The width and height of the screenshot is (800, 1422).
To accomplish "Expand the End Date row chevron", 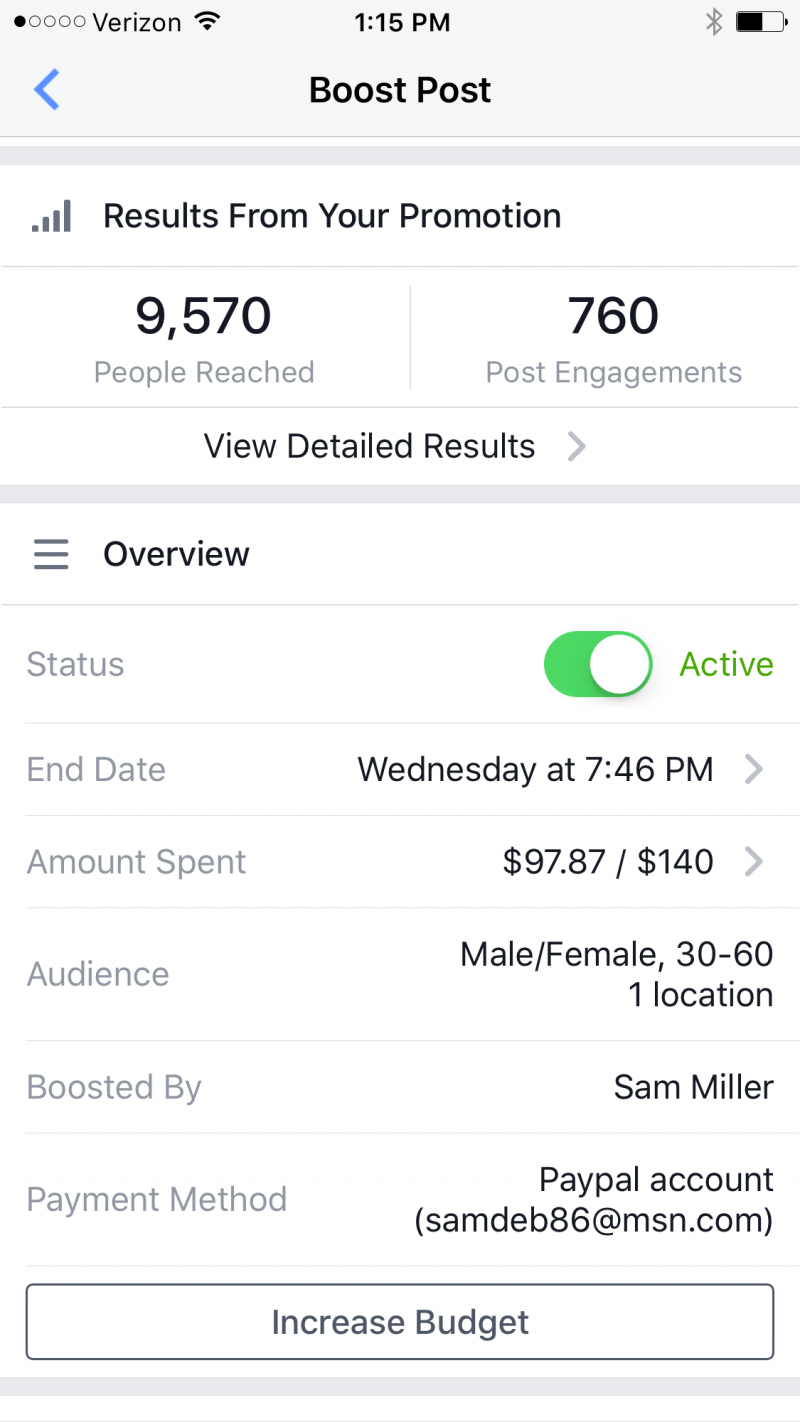I will [754, 769].
